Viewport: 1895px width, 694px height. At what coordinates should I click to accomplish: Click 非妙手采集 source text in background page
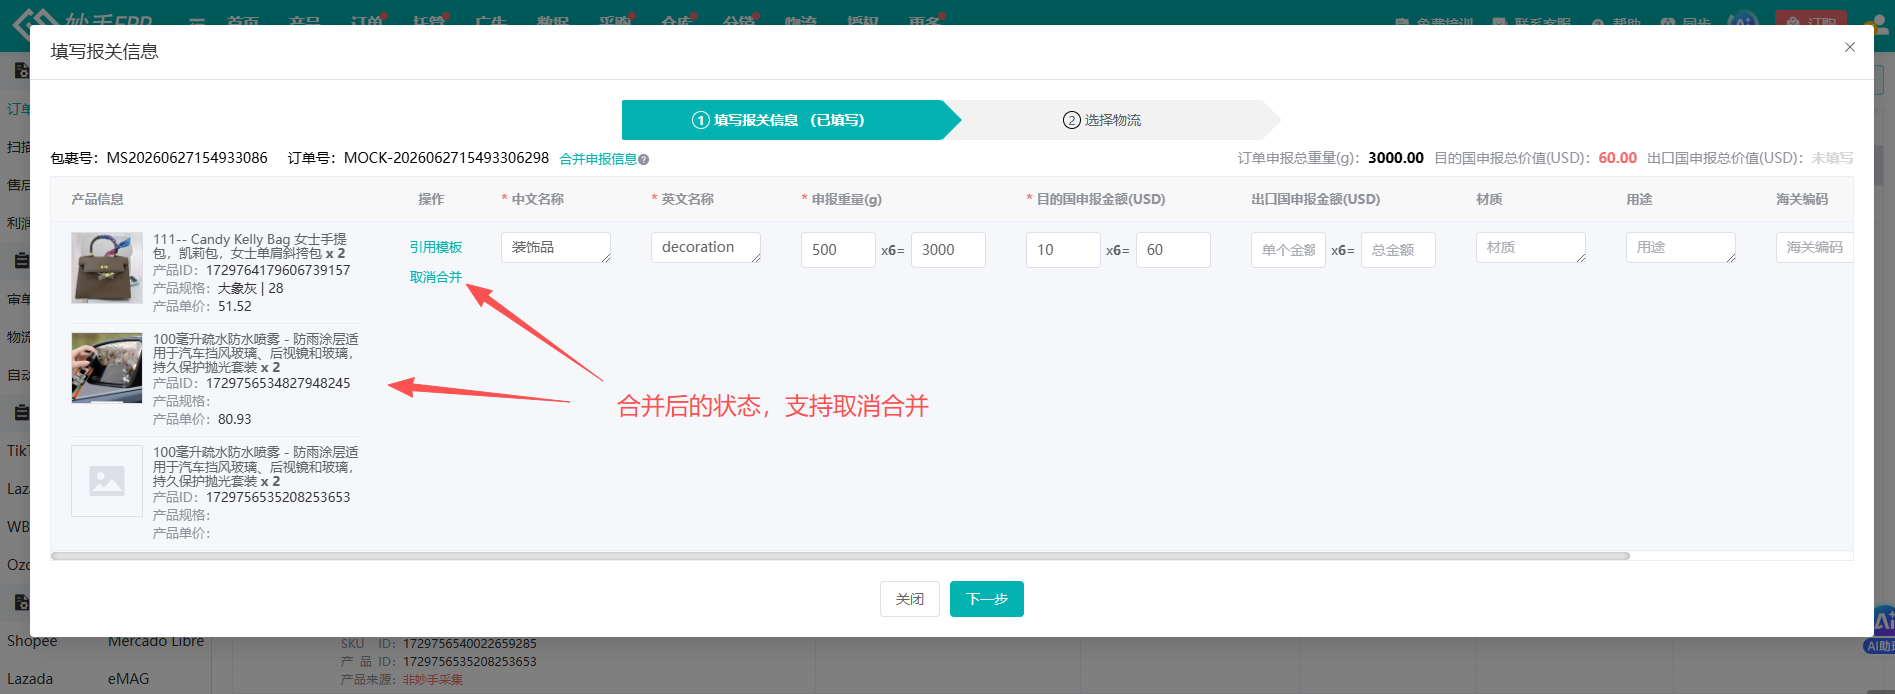pos(433,679)
